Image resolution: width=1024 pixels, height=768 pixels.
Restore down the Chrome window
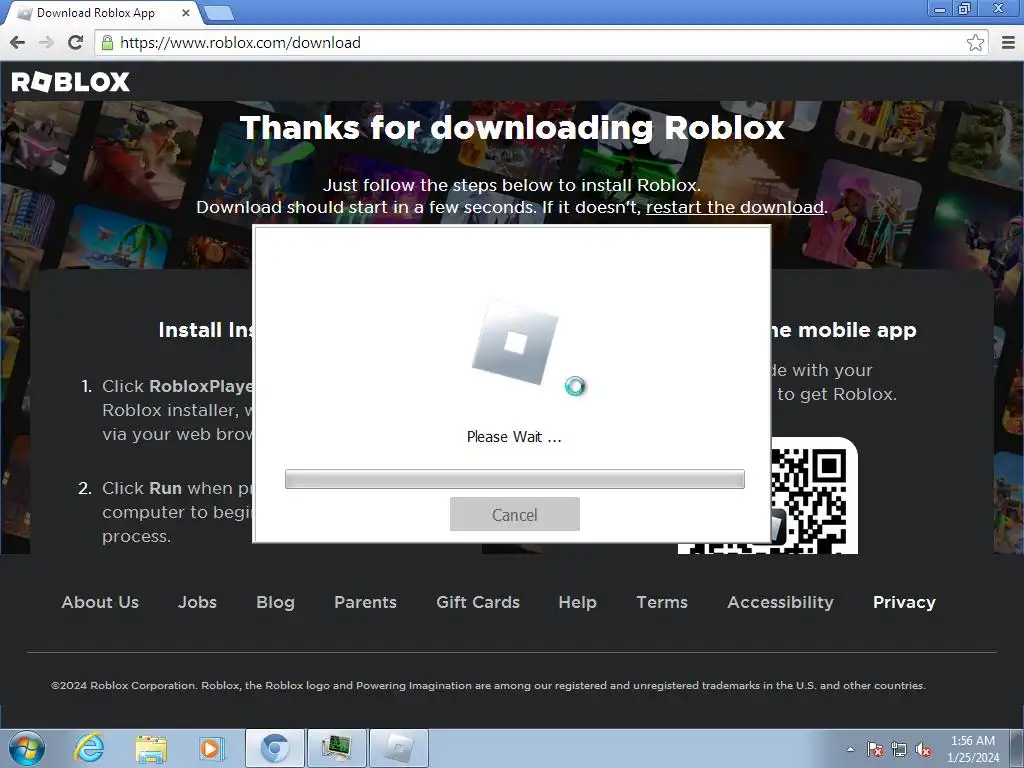point(964,9)
